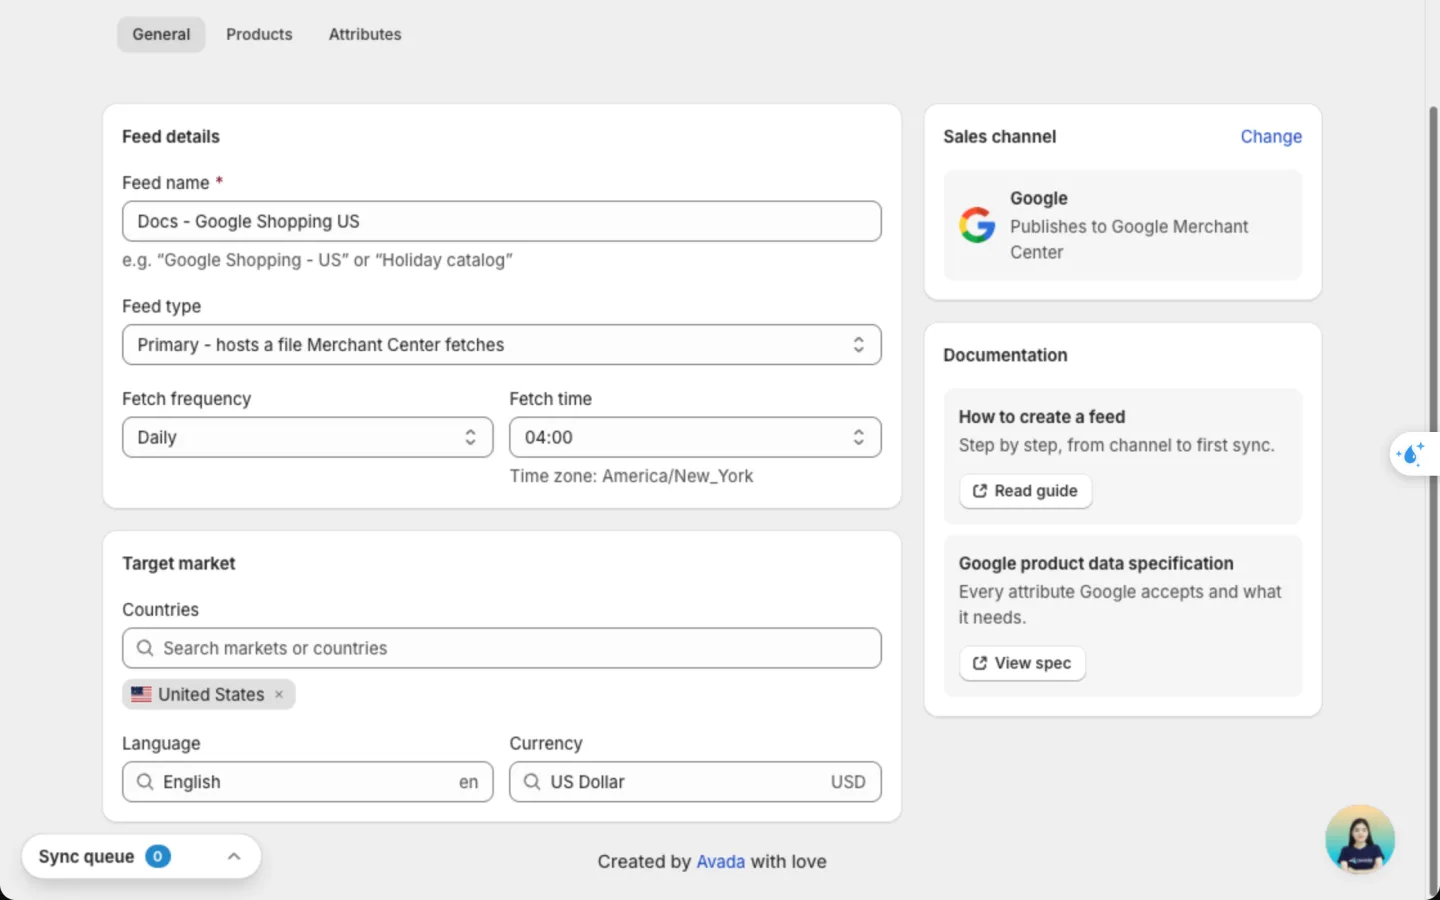Screen dimensions: 1440x900
Task: Click the 'Feed details' heading
Action: [171, 136]
